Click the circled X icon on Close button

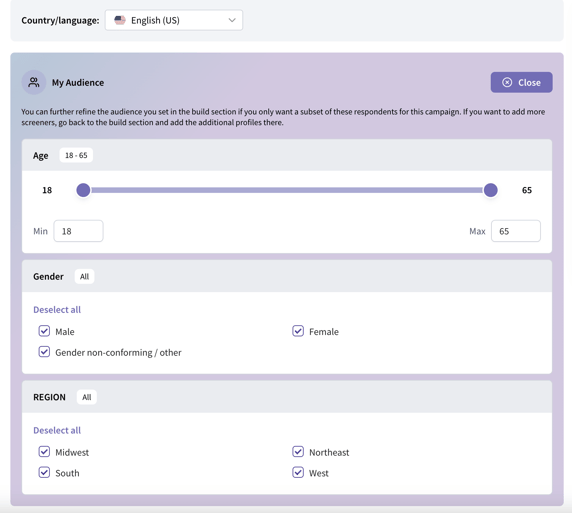[x=507, y=82]
